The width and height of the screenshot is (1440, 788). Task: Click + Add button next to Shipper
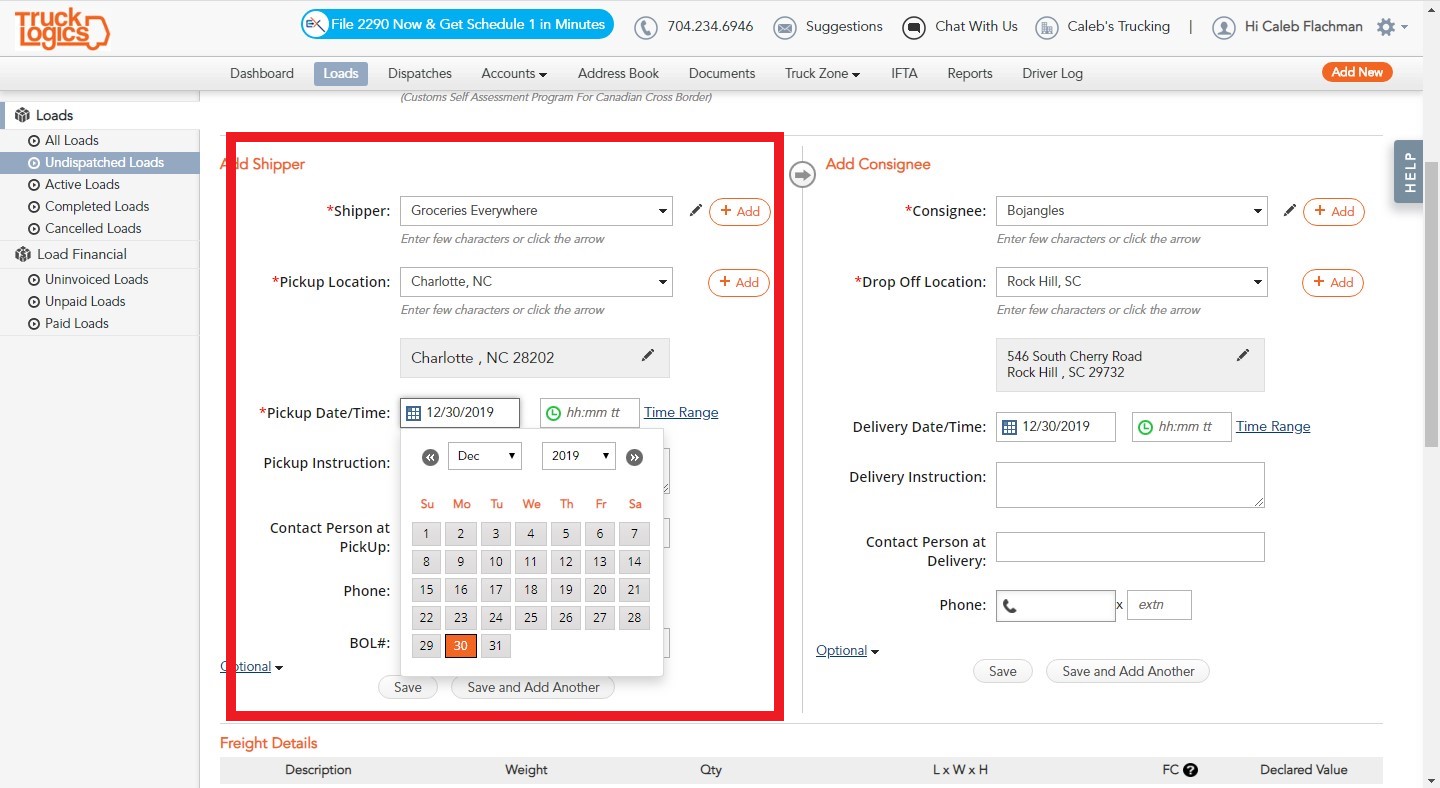[x=740, y=211]
